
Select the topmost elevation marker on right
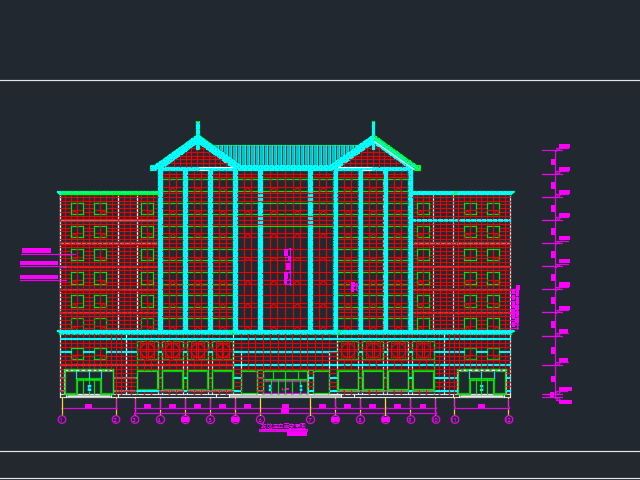coord(564,147)
